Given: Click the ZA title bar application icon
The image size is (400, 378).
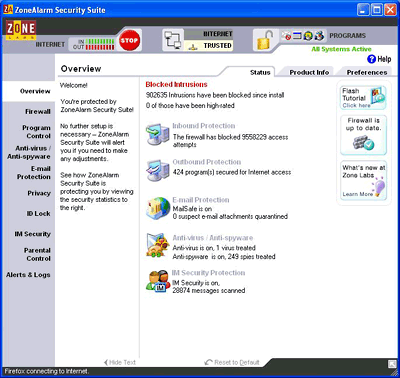Looking at the screenshot, I should click(x=8, y=9).
